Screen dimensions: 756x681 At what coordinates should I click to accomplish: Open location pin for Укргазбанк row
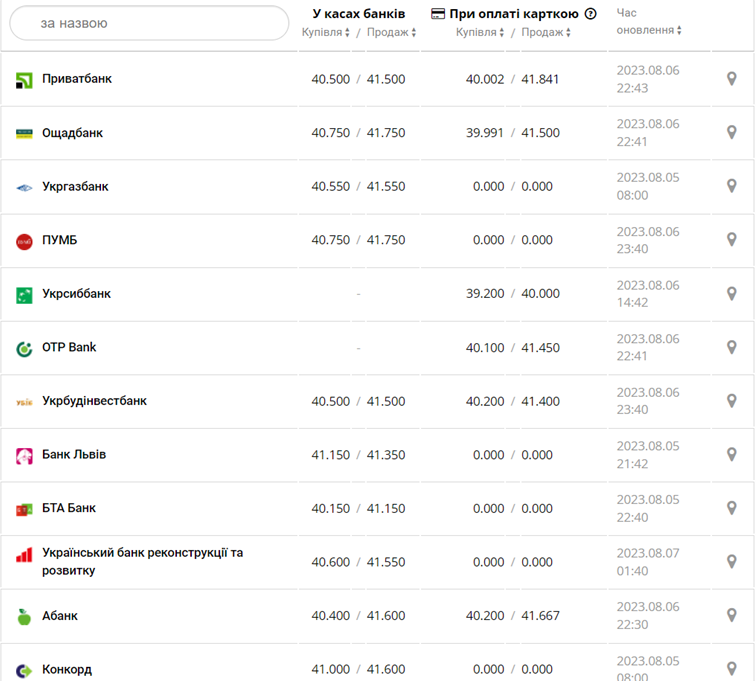point(731,186)
